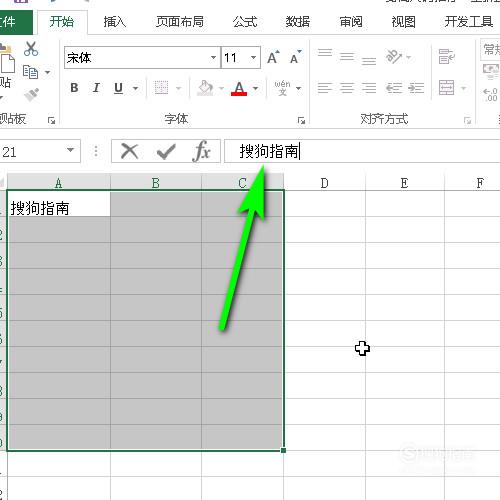Click the fx Insert Function button

pyautogui.click(x=201, y=151)
